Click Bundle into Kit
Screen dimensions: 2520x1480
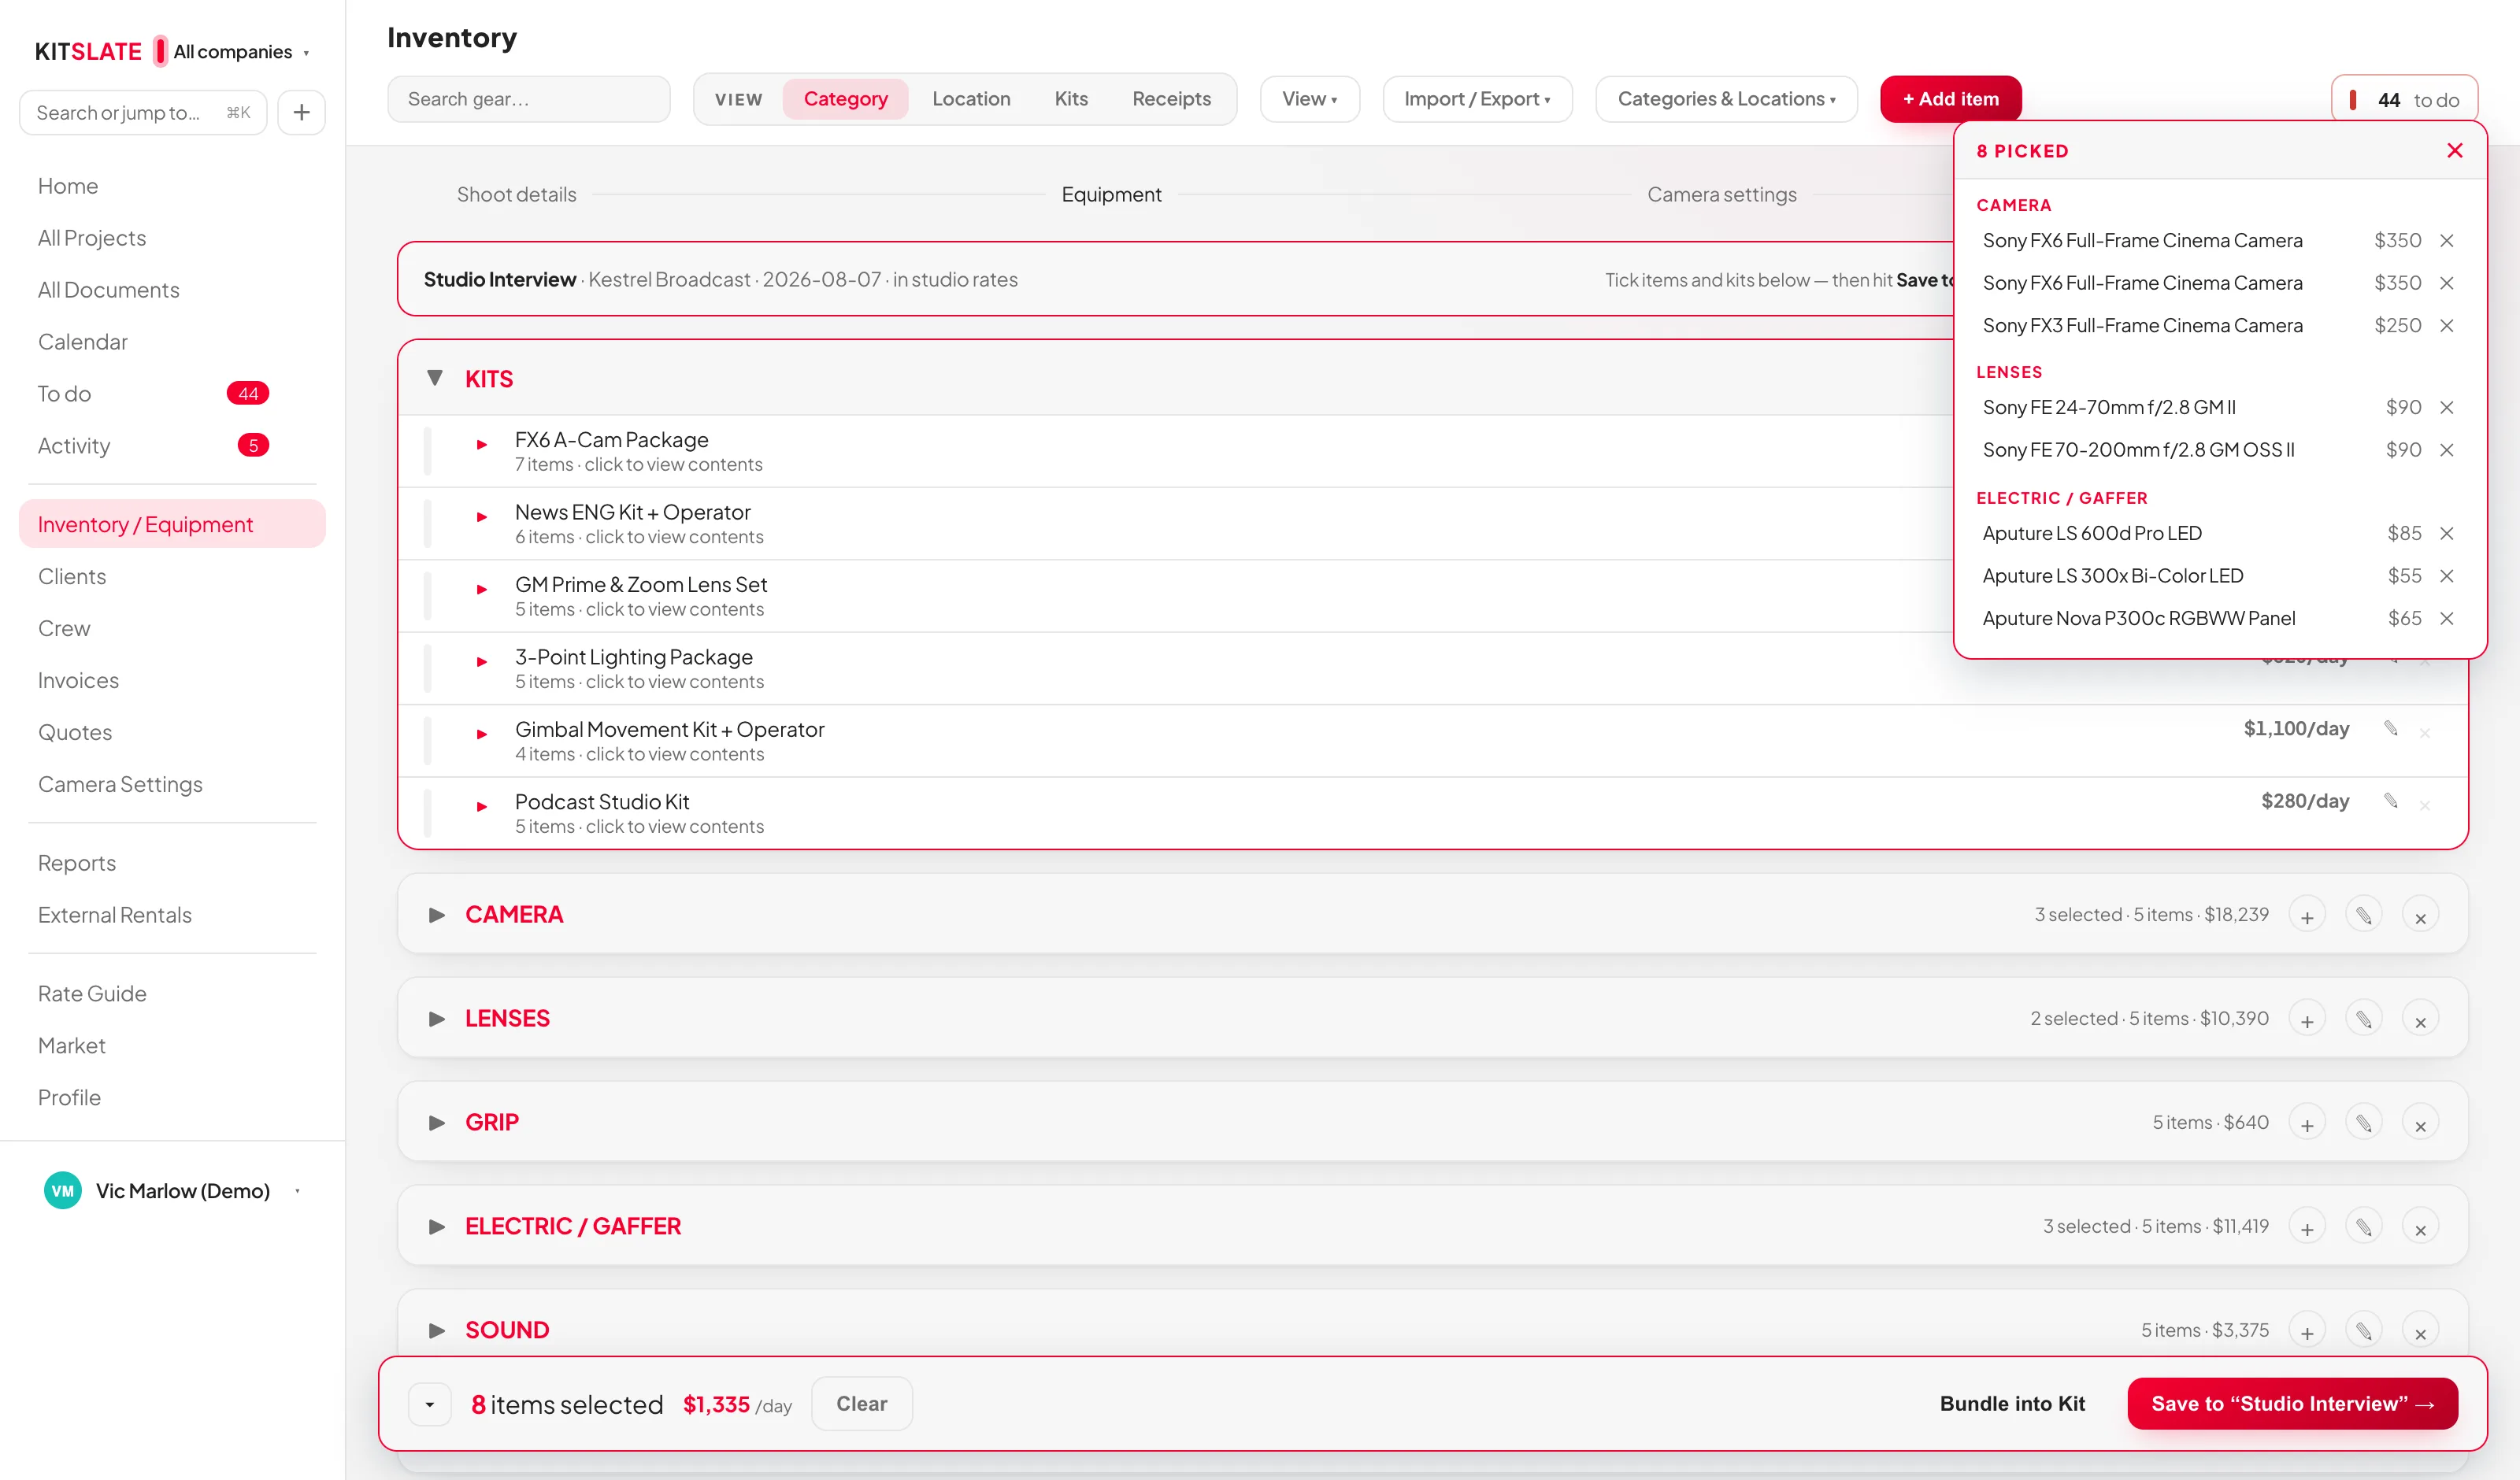click(2012, 1404)
